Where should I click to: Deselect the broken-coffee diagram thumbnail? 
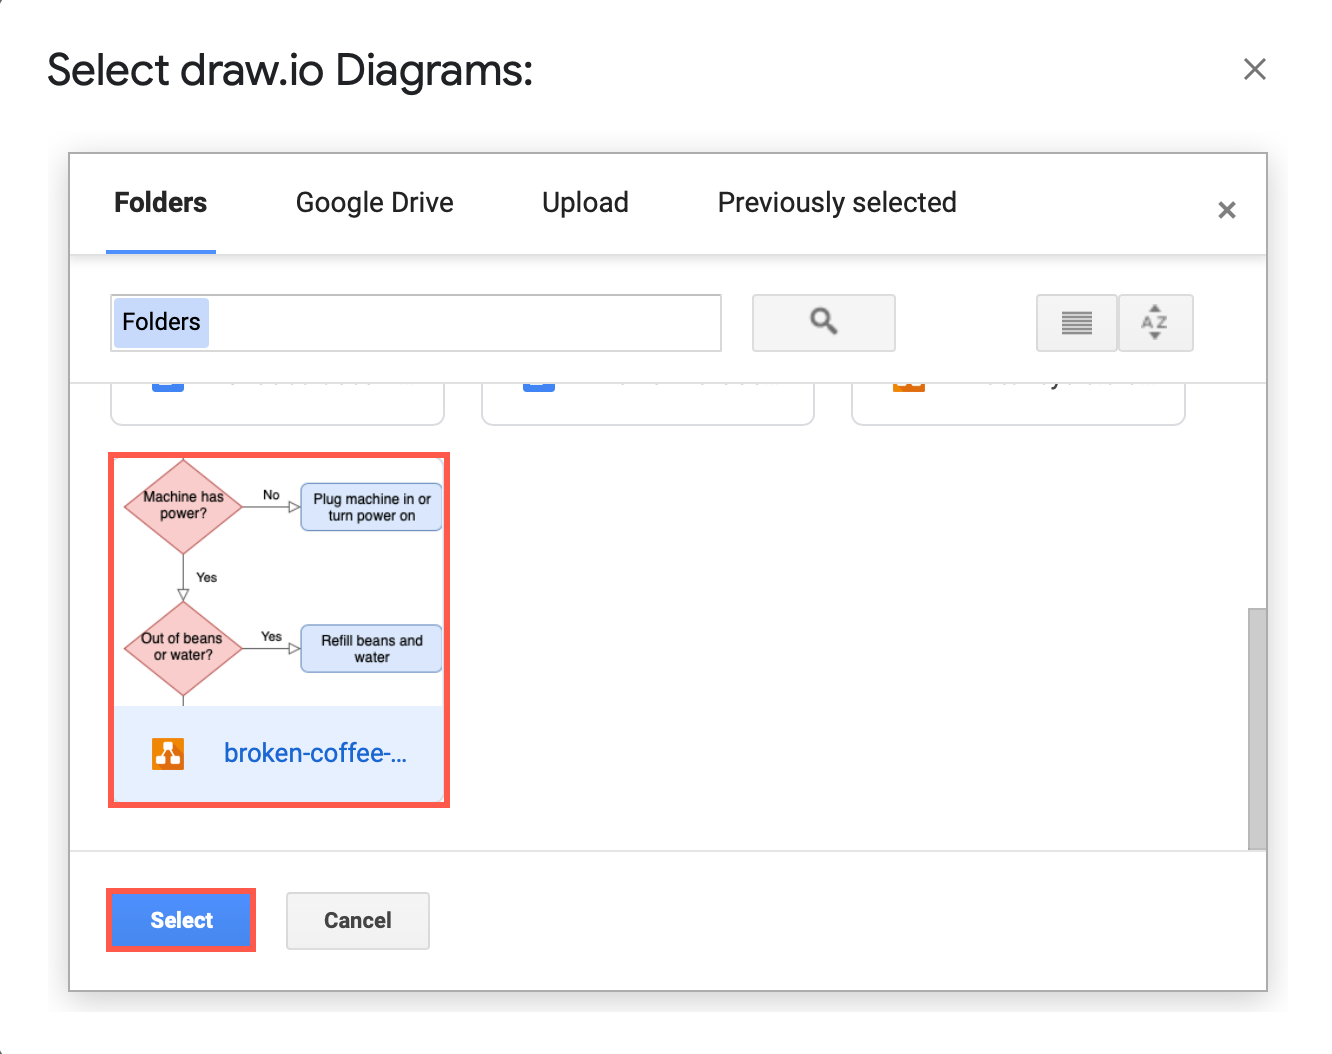278,580
